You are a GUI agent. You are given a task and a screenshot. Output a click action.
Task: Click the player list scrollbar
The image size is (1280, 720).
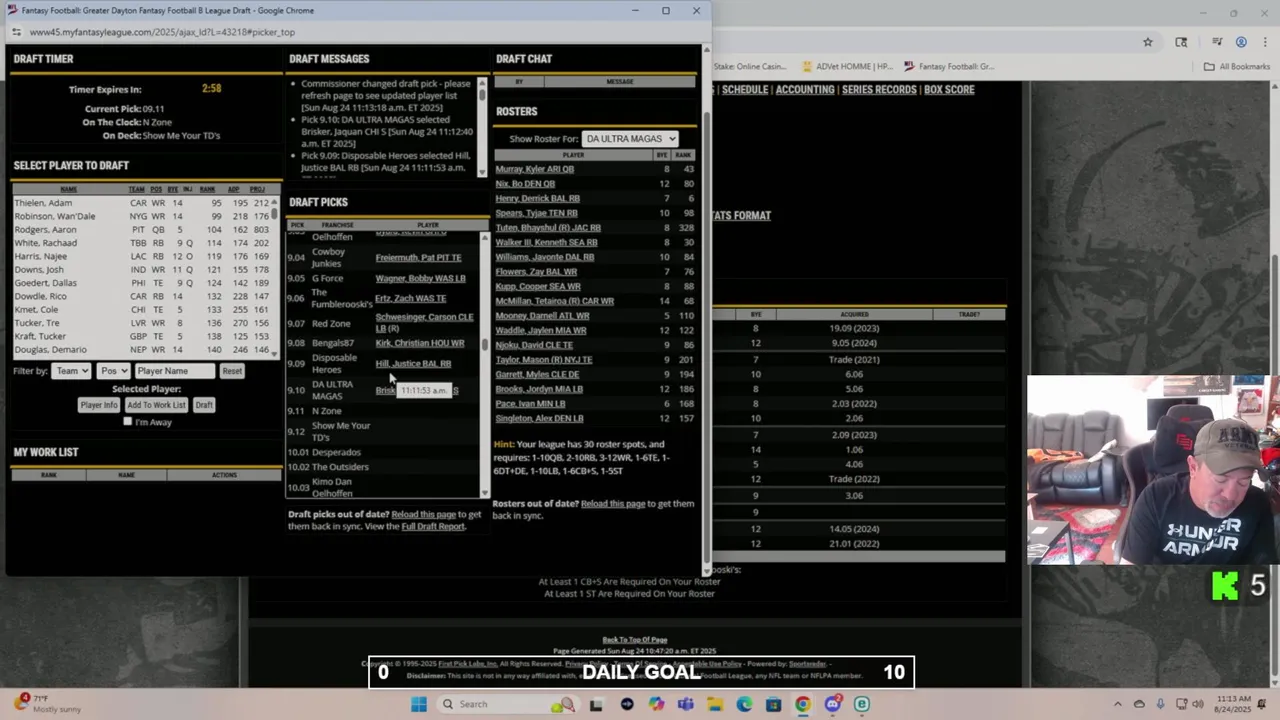tap(275, 277)
